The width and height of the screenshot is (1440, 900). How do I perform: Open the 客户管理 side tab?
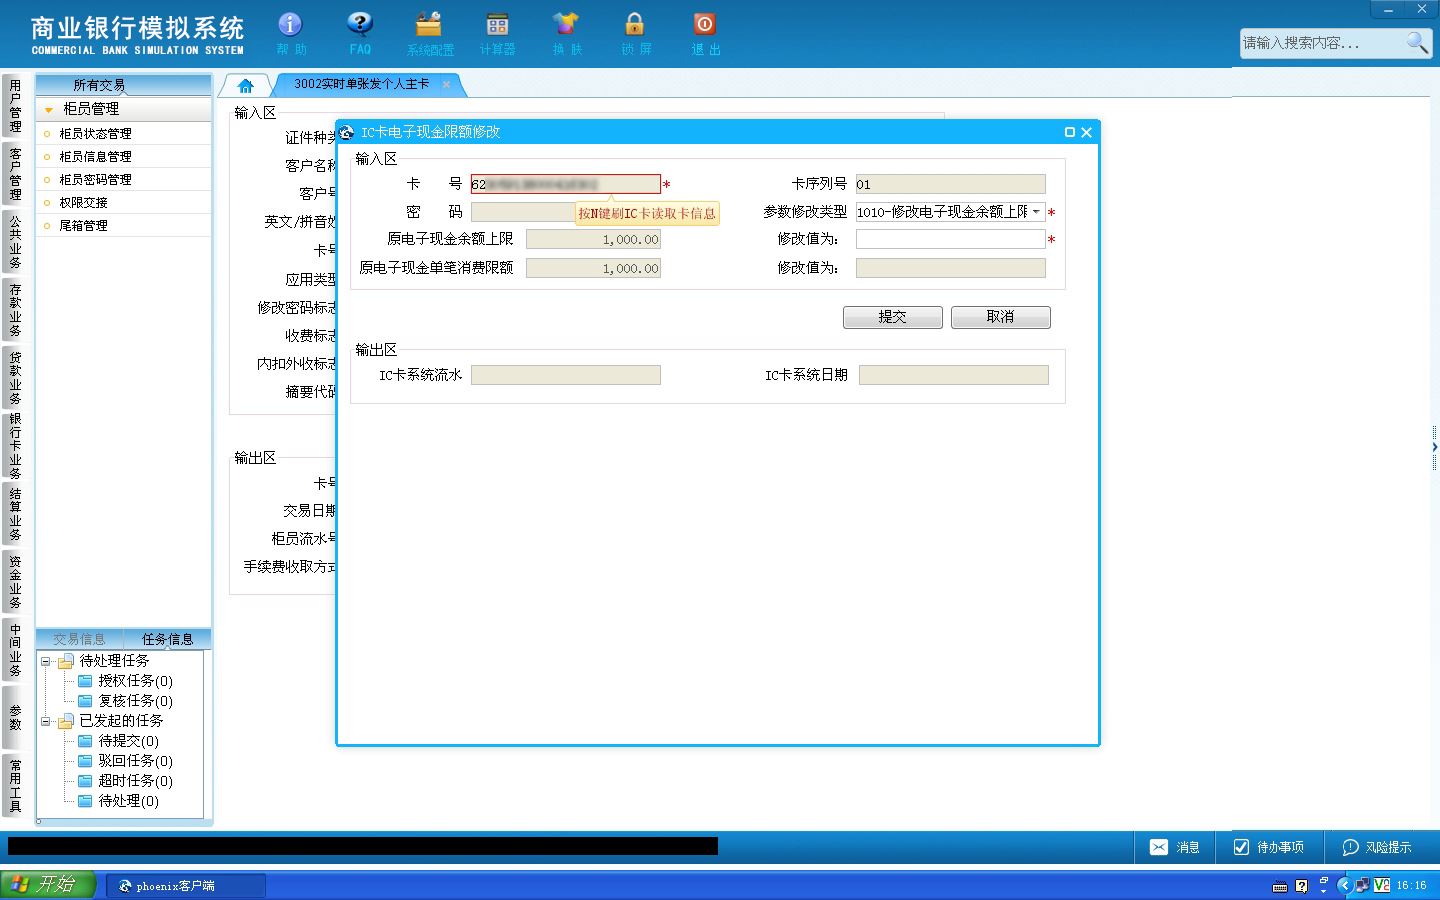(15, 174)
